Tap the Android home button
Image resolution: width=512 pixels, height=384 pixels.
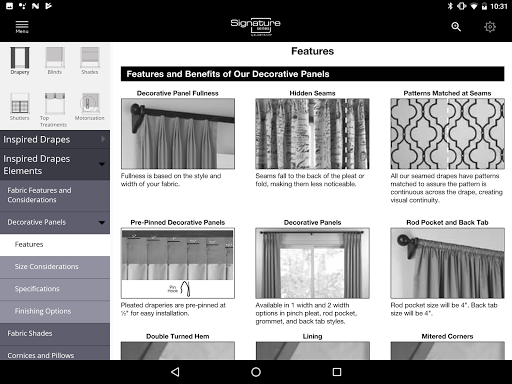click(x=256, y=372)
